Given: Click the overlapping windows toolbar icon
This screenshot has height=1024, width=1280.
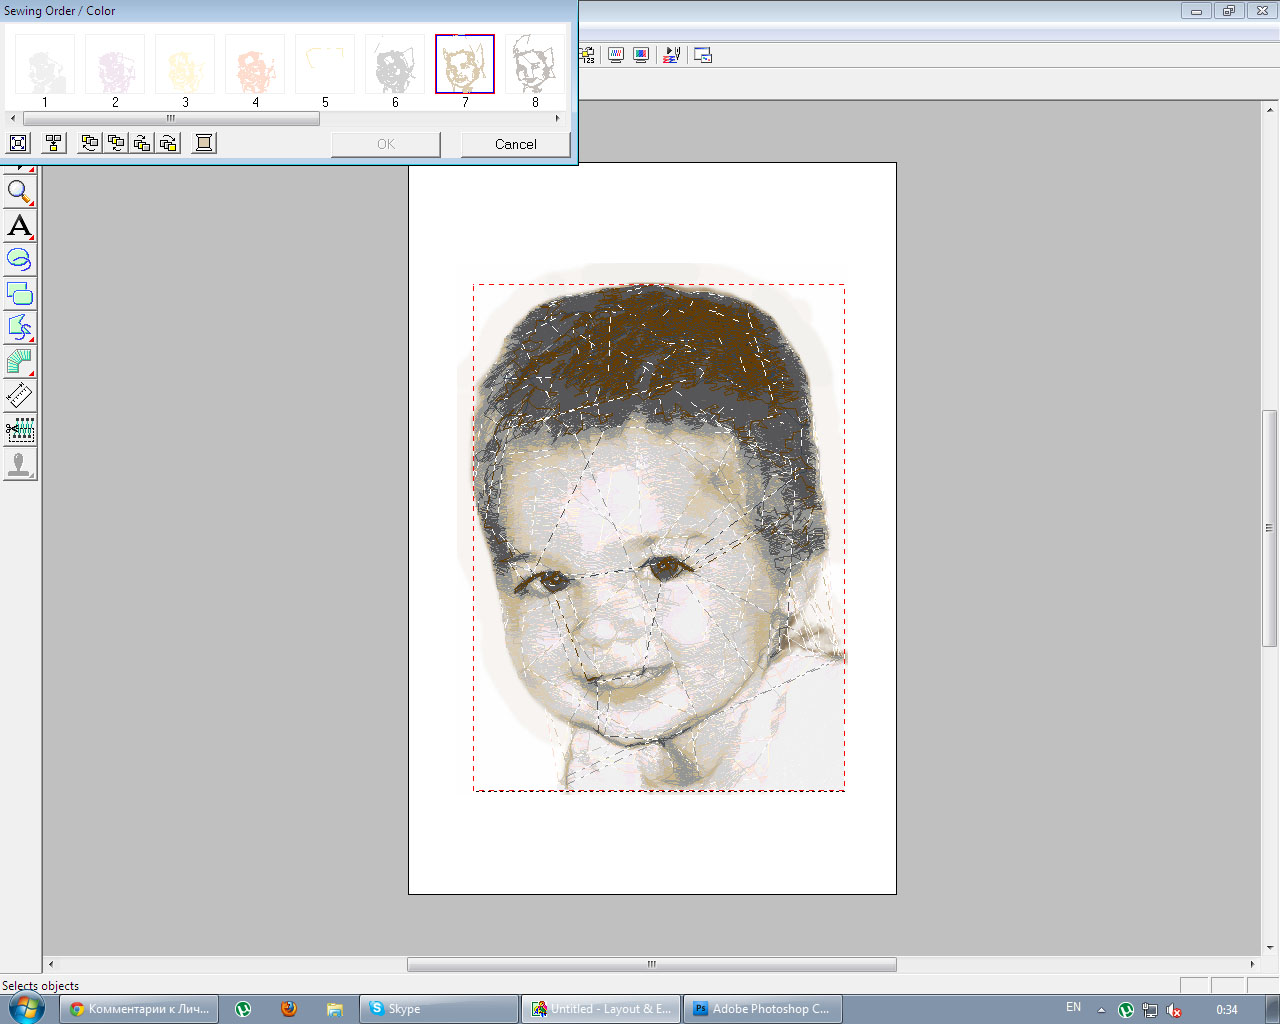Looking at the screenshot, I should [x=703, y=55].
